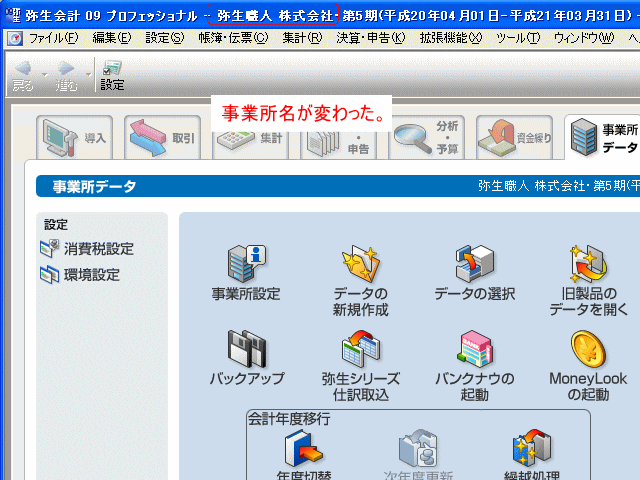Screen dimensions: 640x480
Task: Switch to the 集計 tab
Action: (251, 144)
